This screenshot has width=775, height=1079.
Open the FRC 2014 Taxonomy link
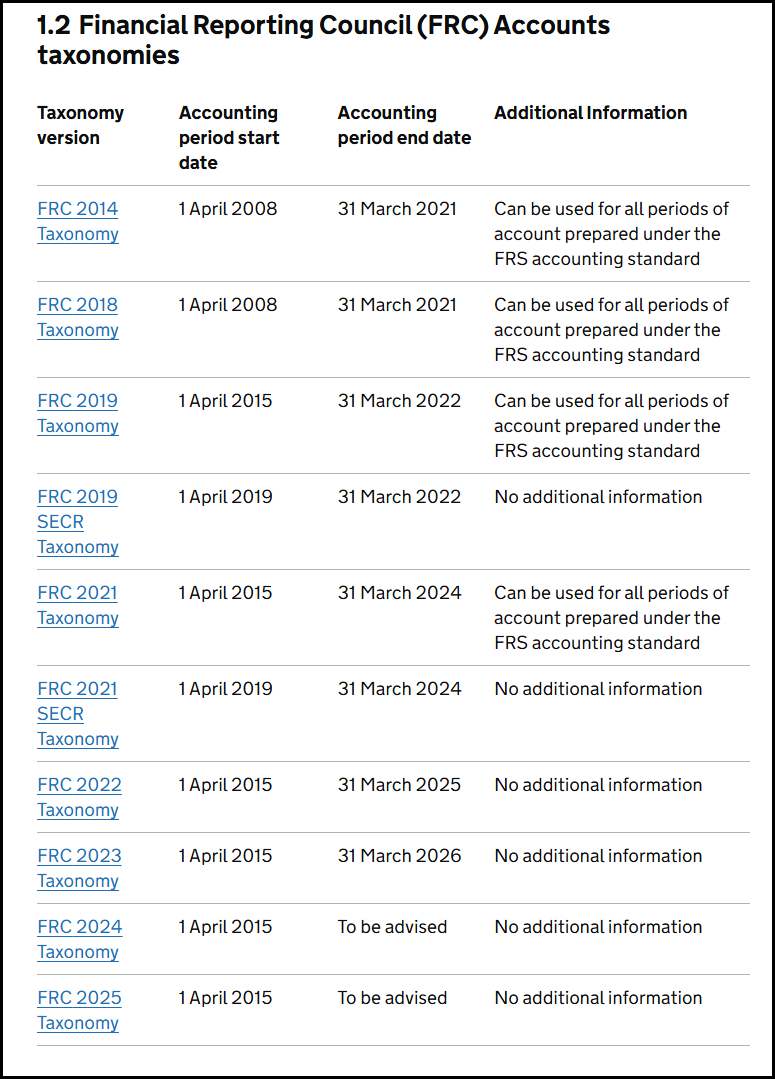(78, 221)
